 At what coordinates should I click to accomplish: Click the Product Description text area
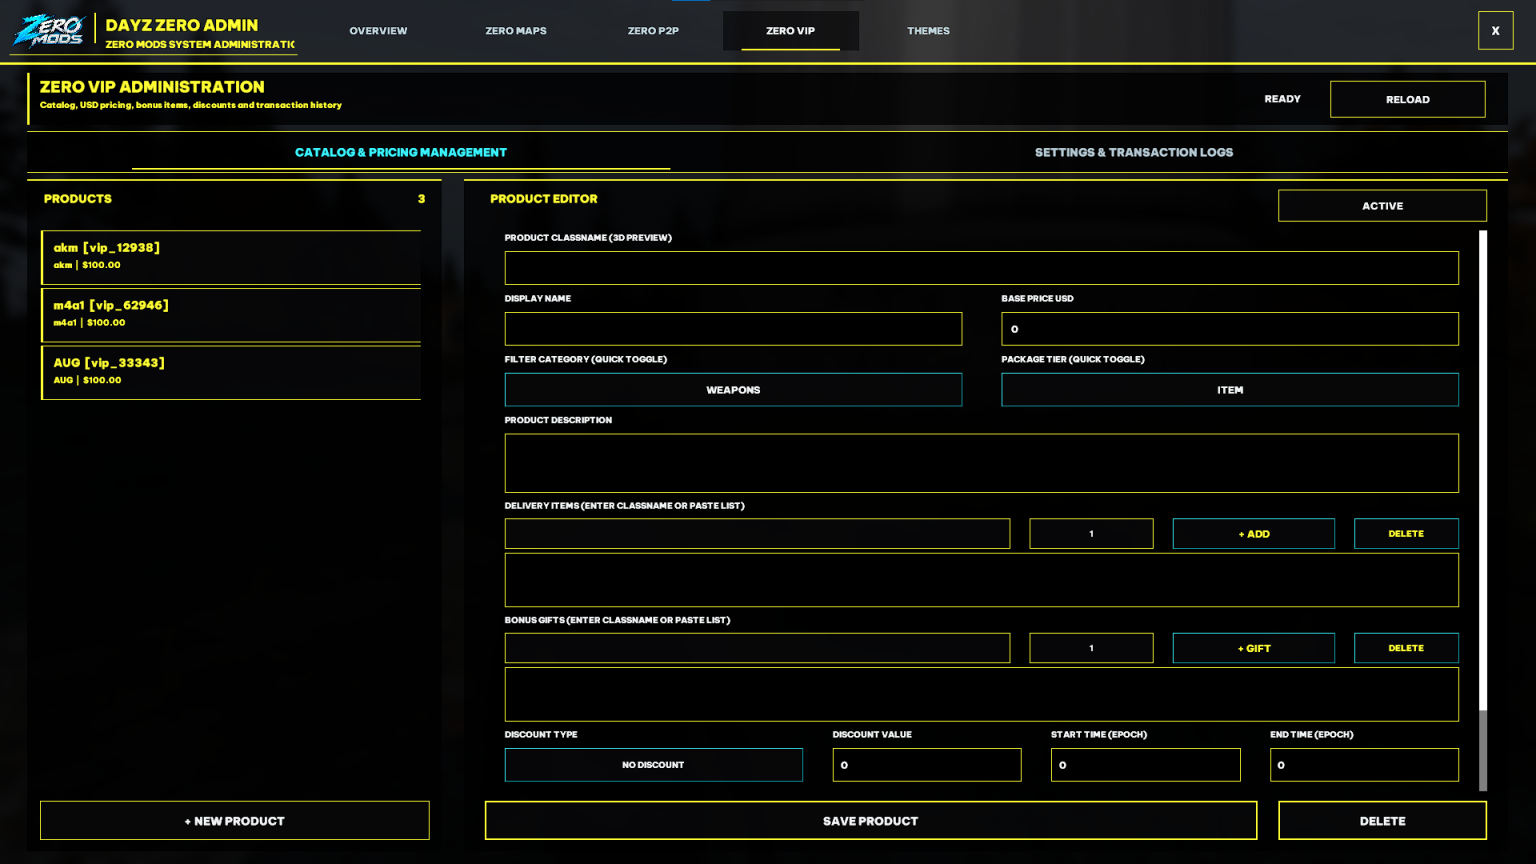pos(981,463)
